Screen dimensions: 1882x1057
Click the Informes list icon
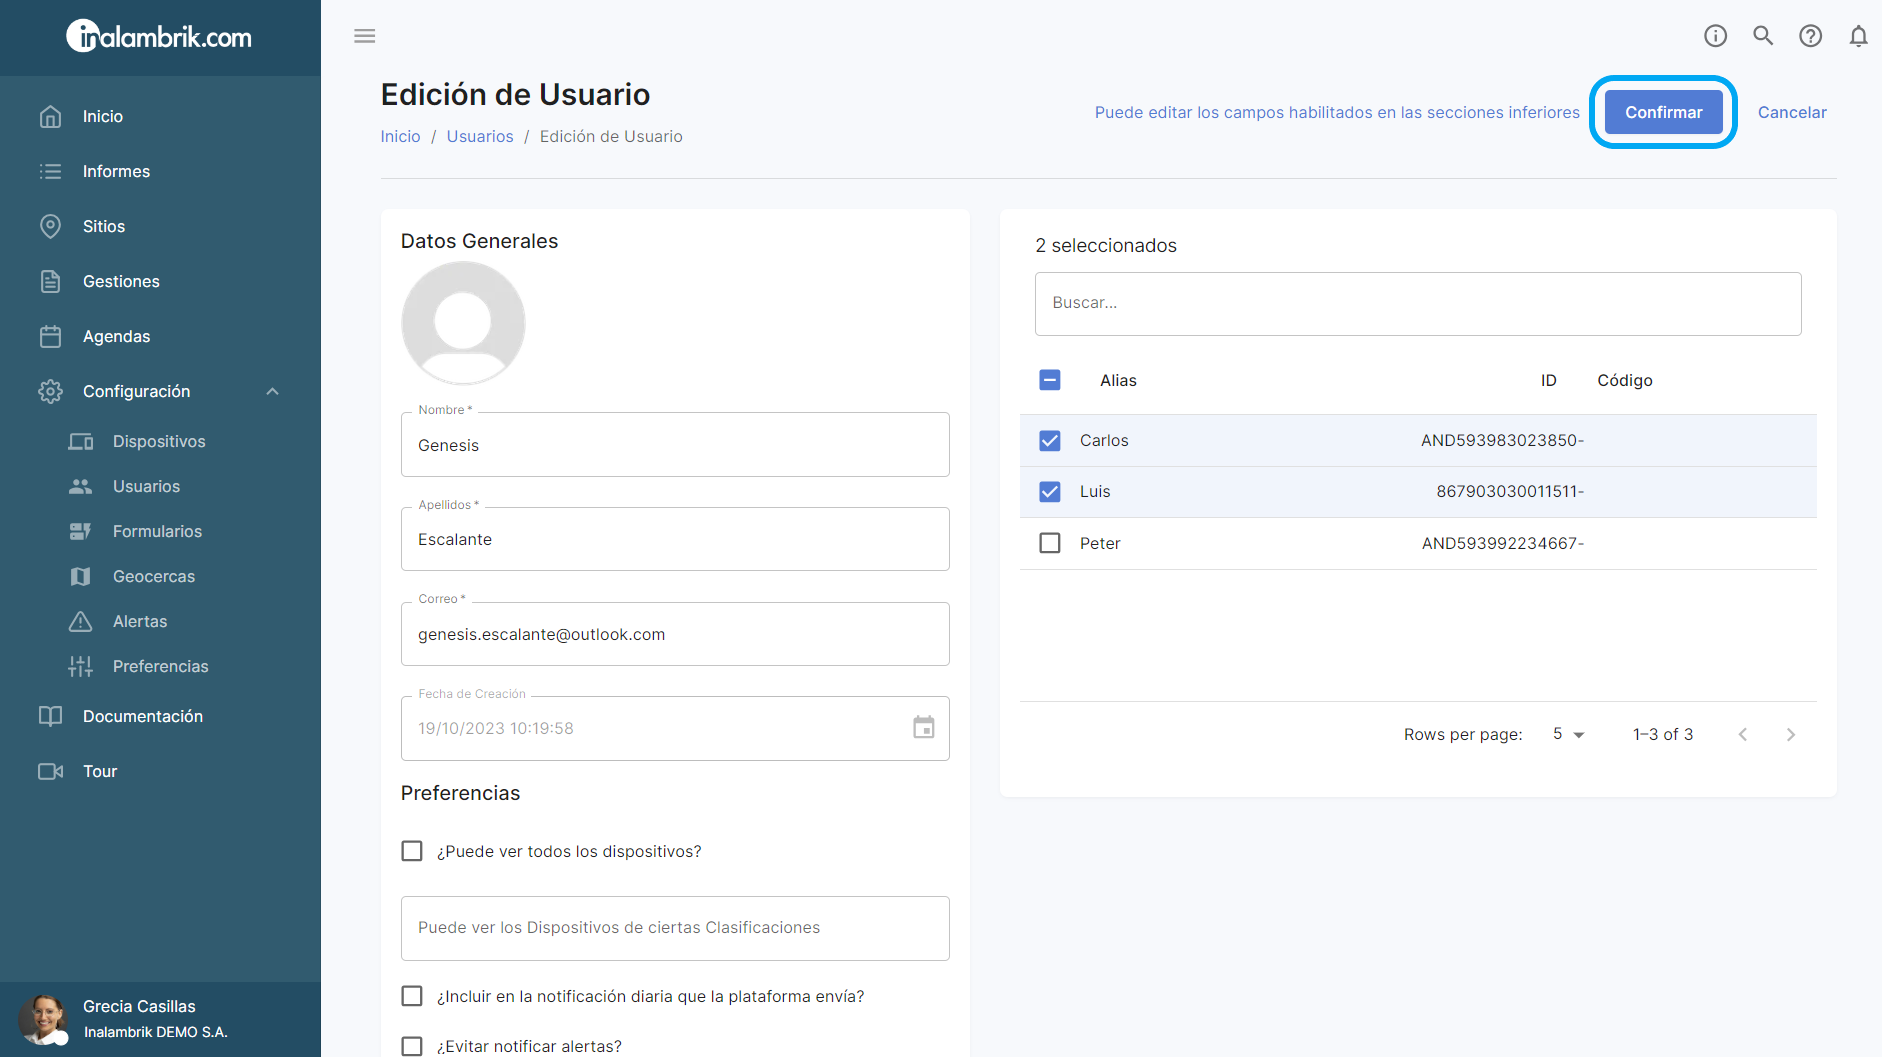click(51, 171)
